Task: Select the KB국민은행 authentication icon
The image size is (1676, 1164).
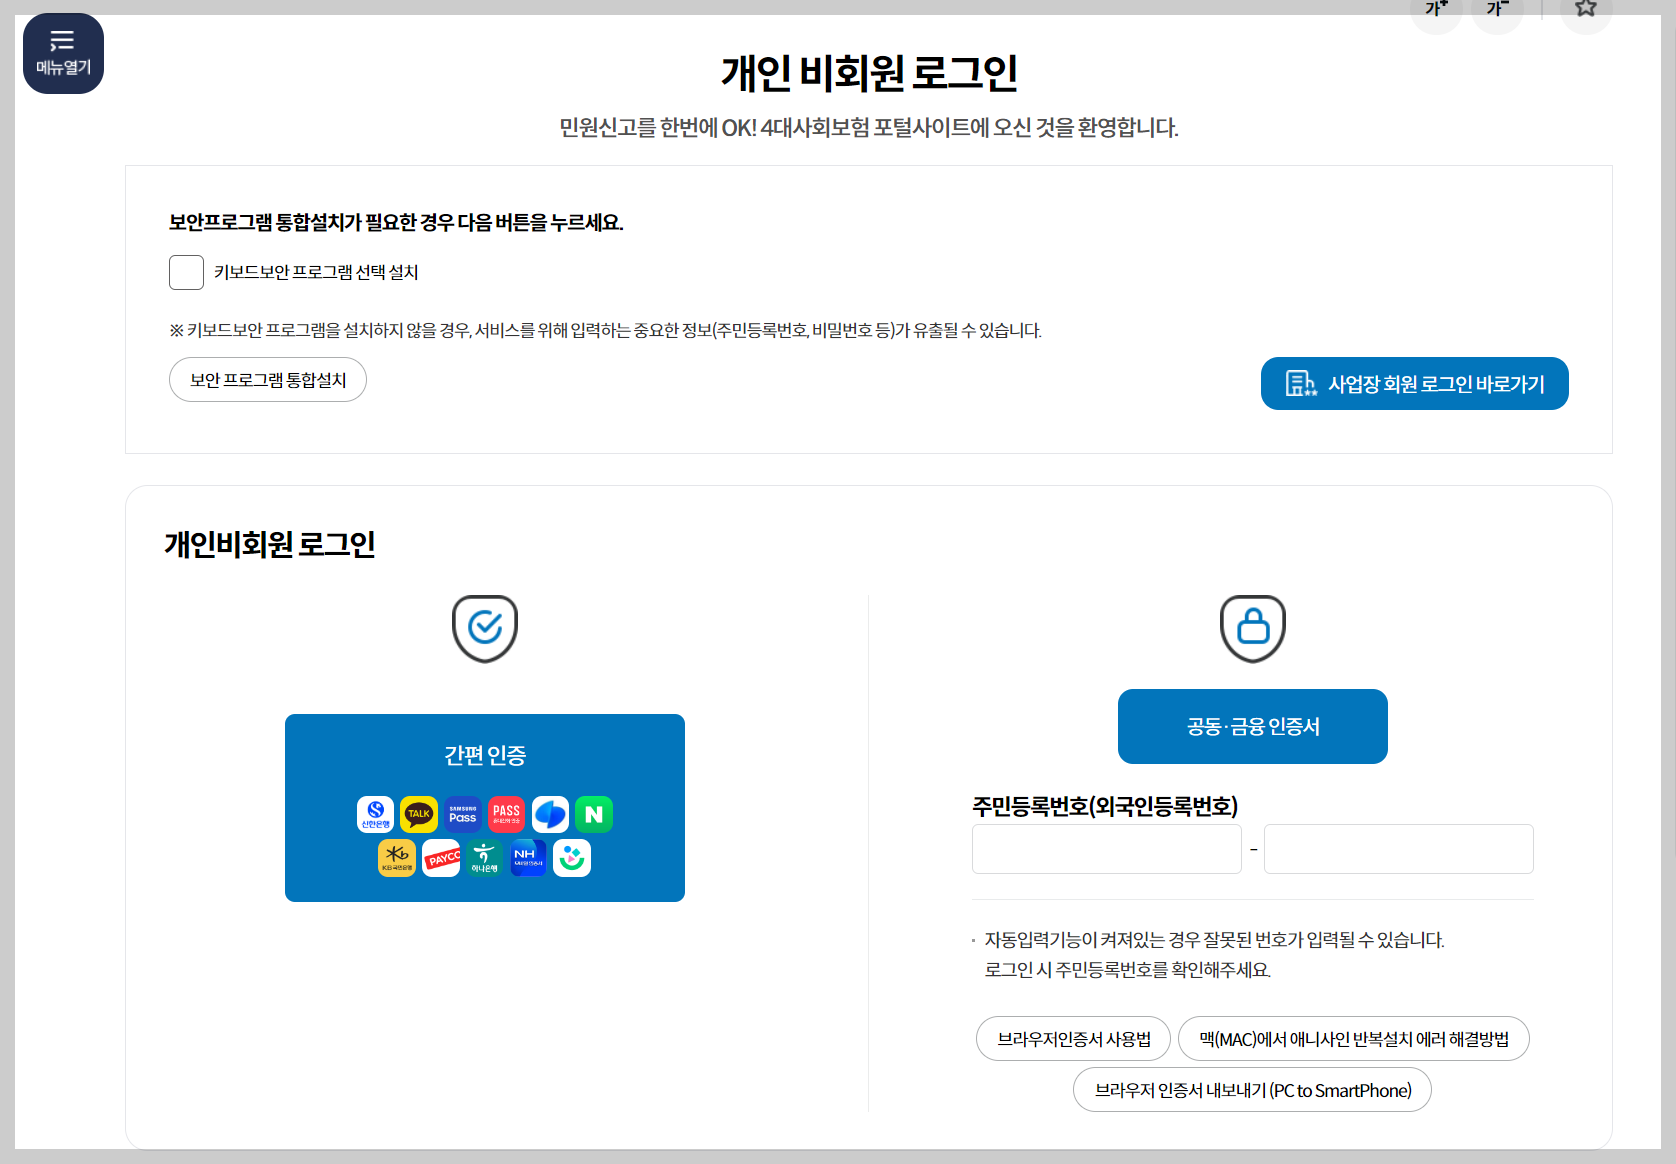Action: click(x=397, y=858)
